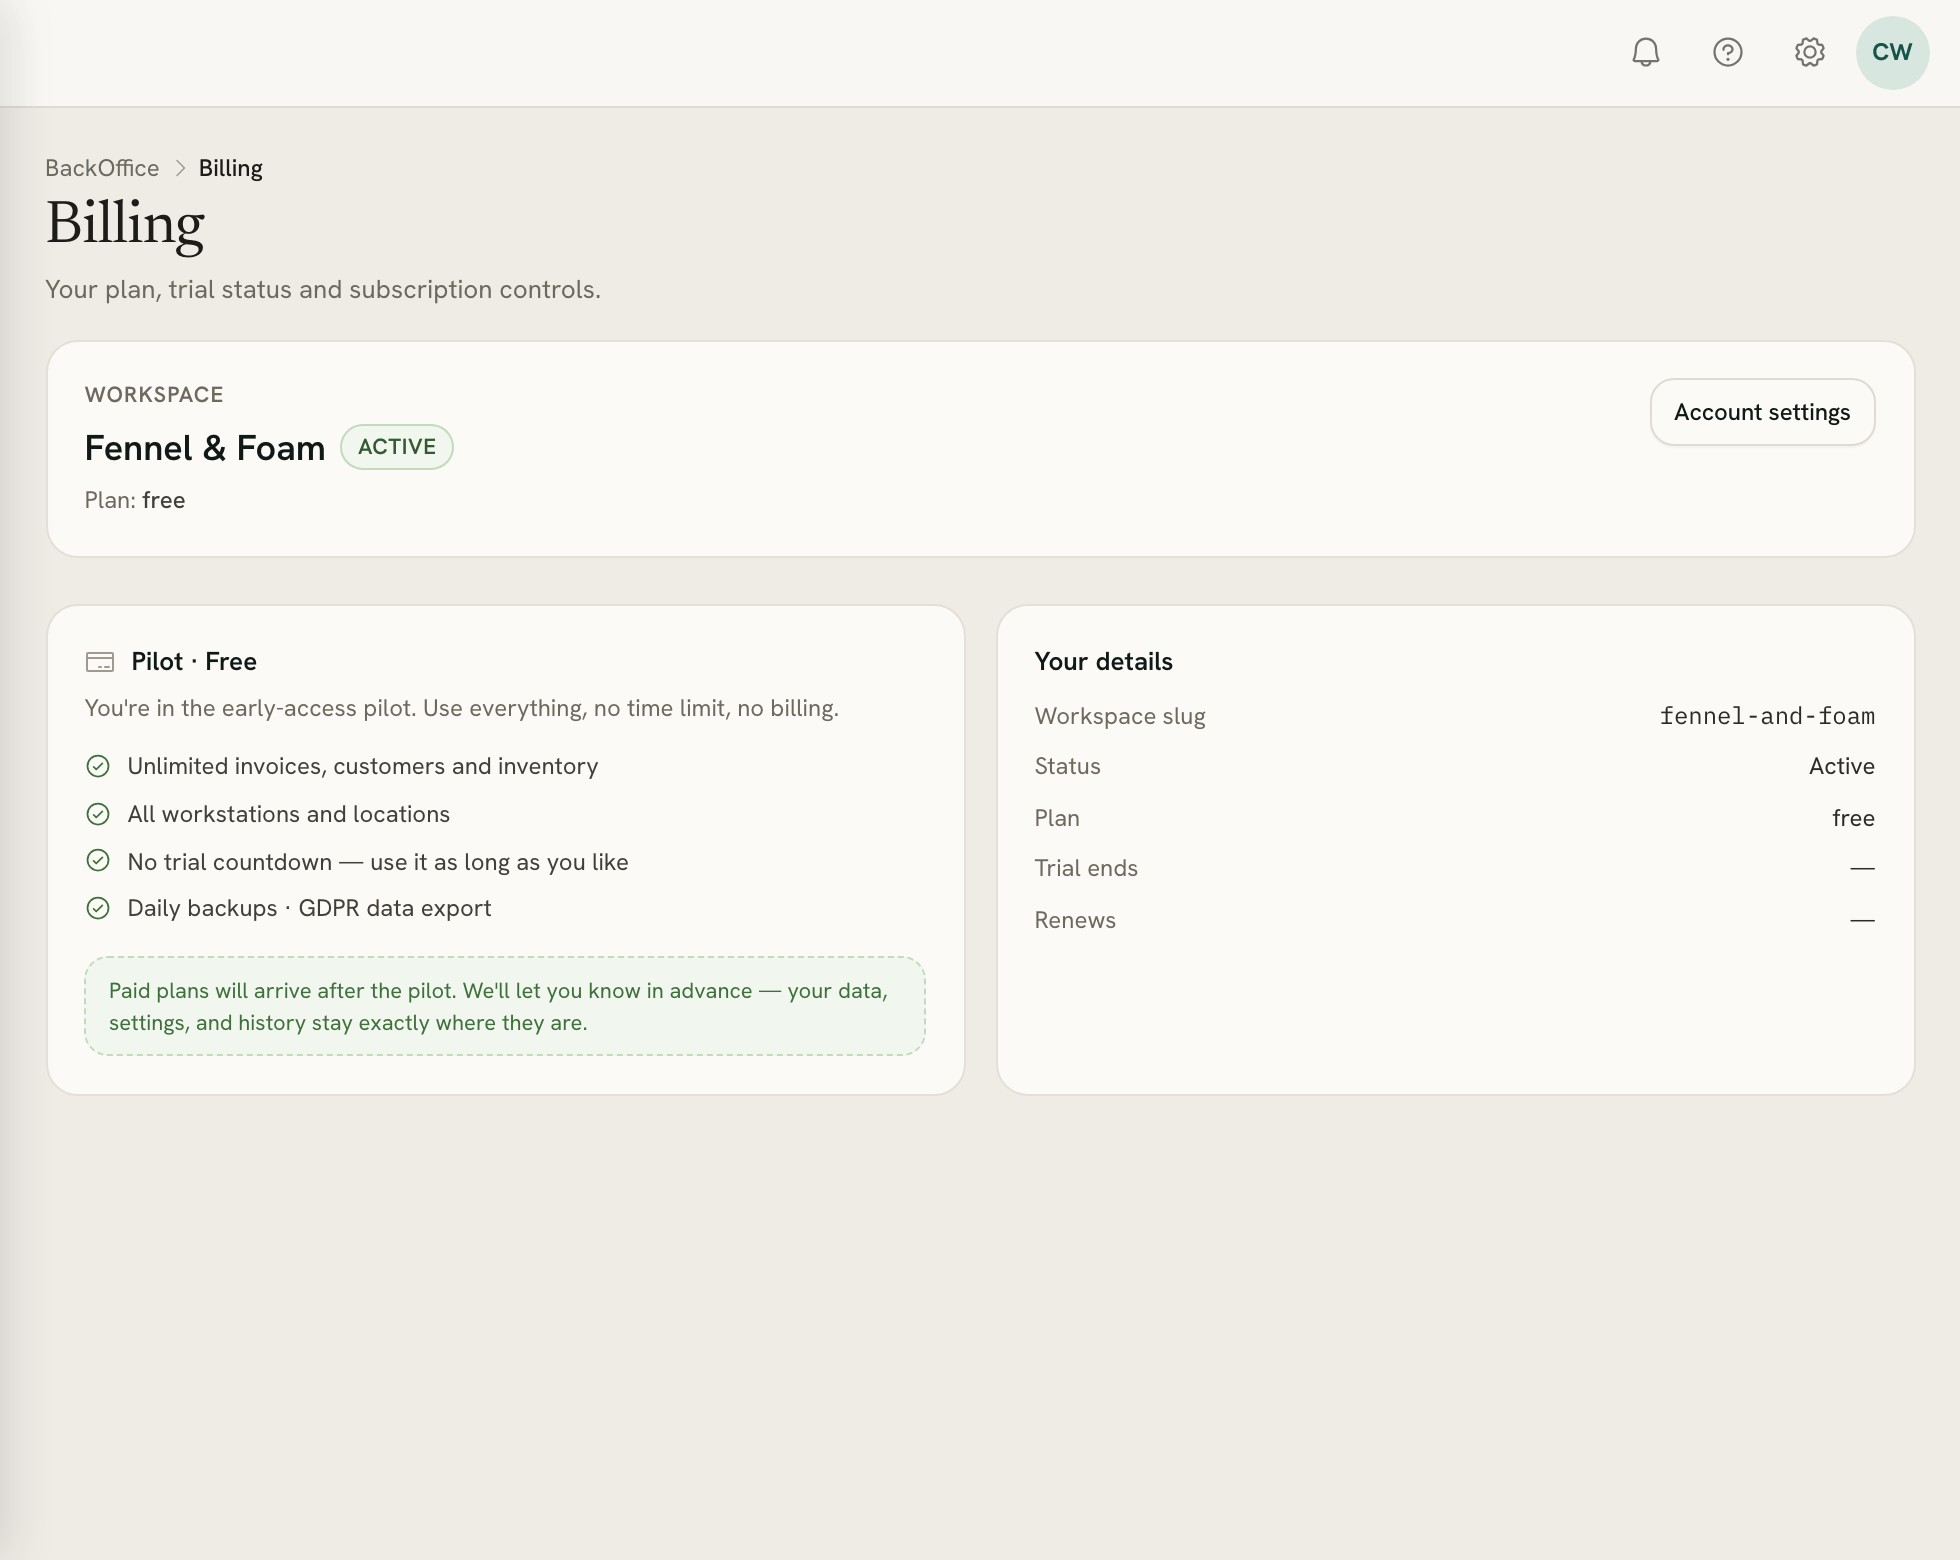Click the early-access pilot description text
This screenshot has width=1960, height=1560.
462,708
